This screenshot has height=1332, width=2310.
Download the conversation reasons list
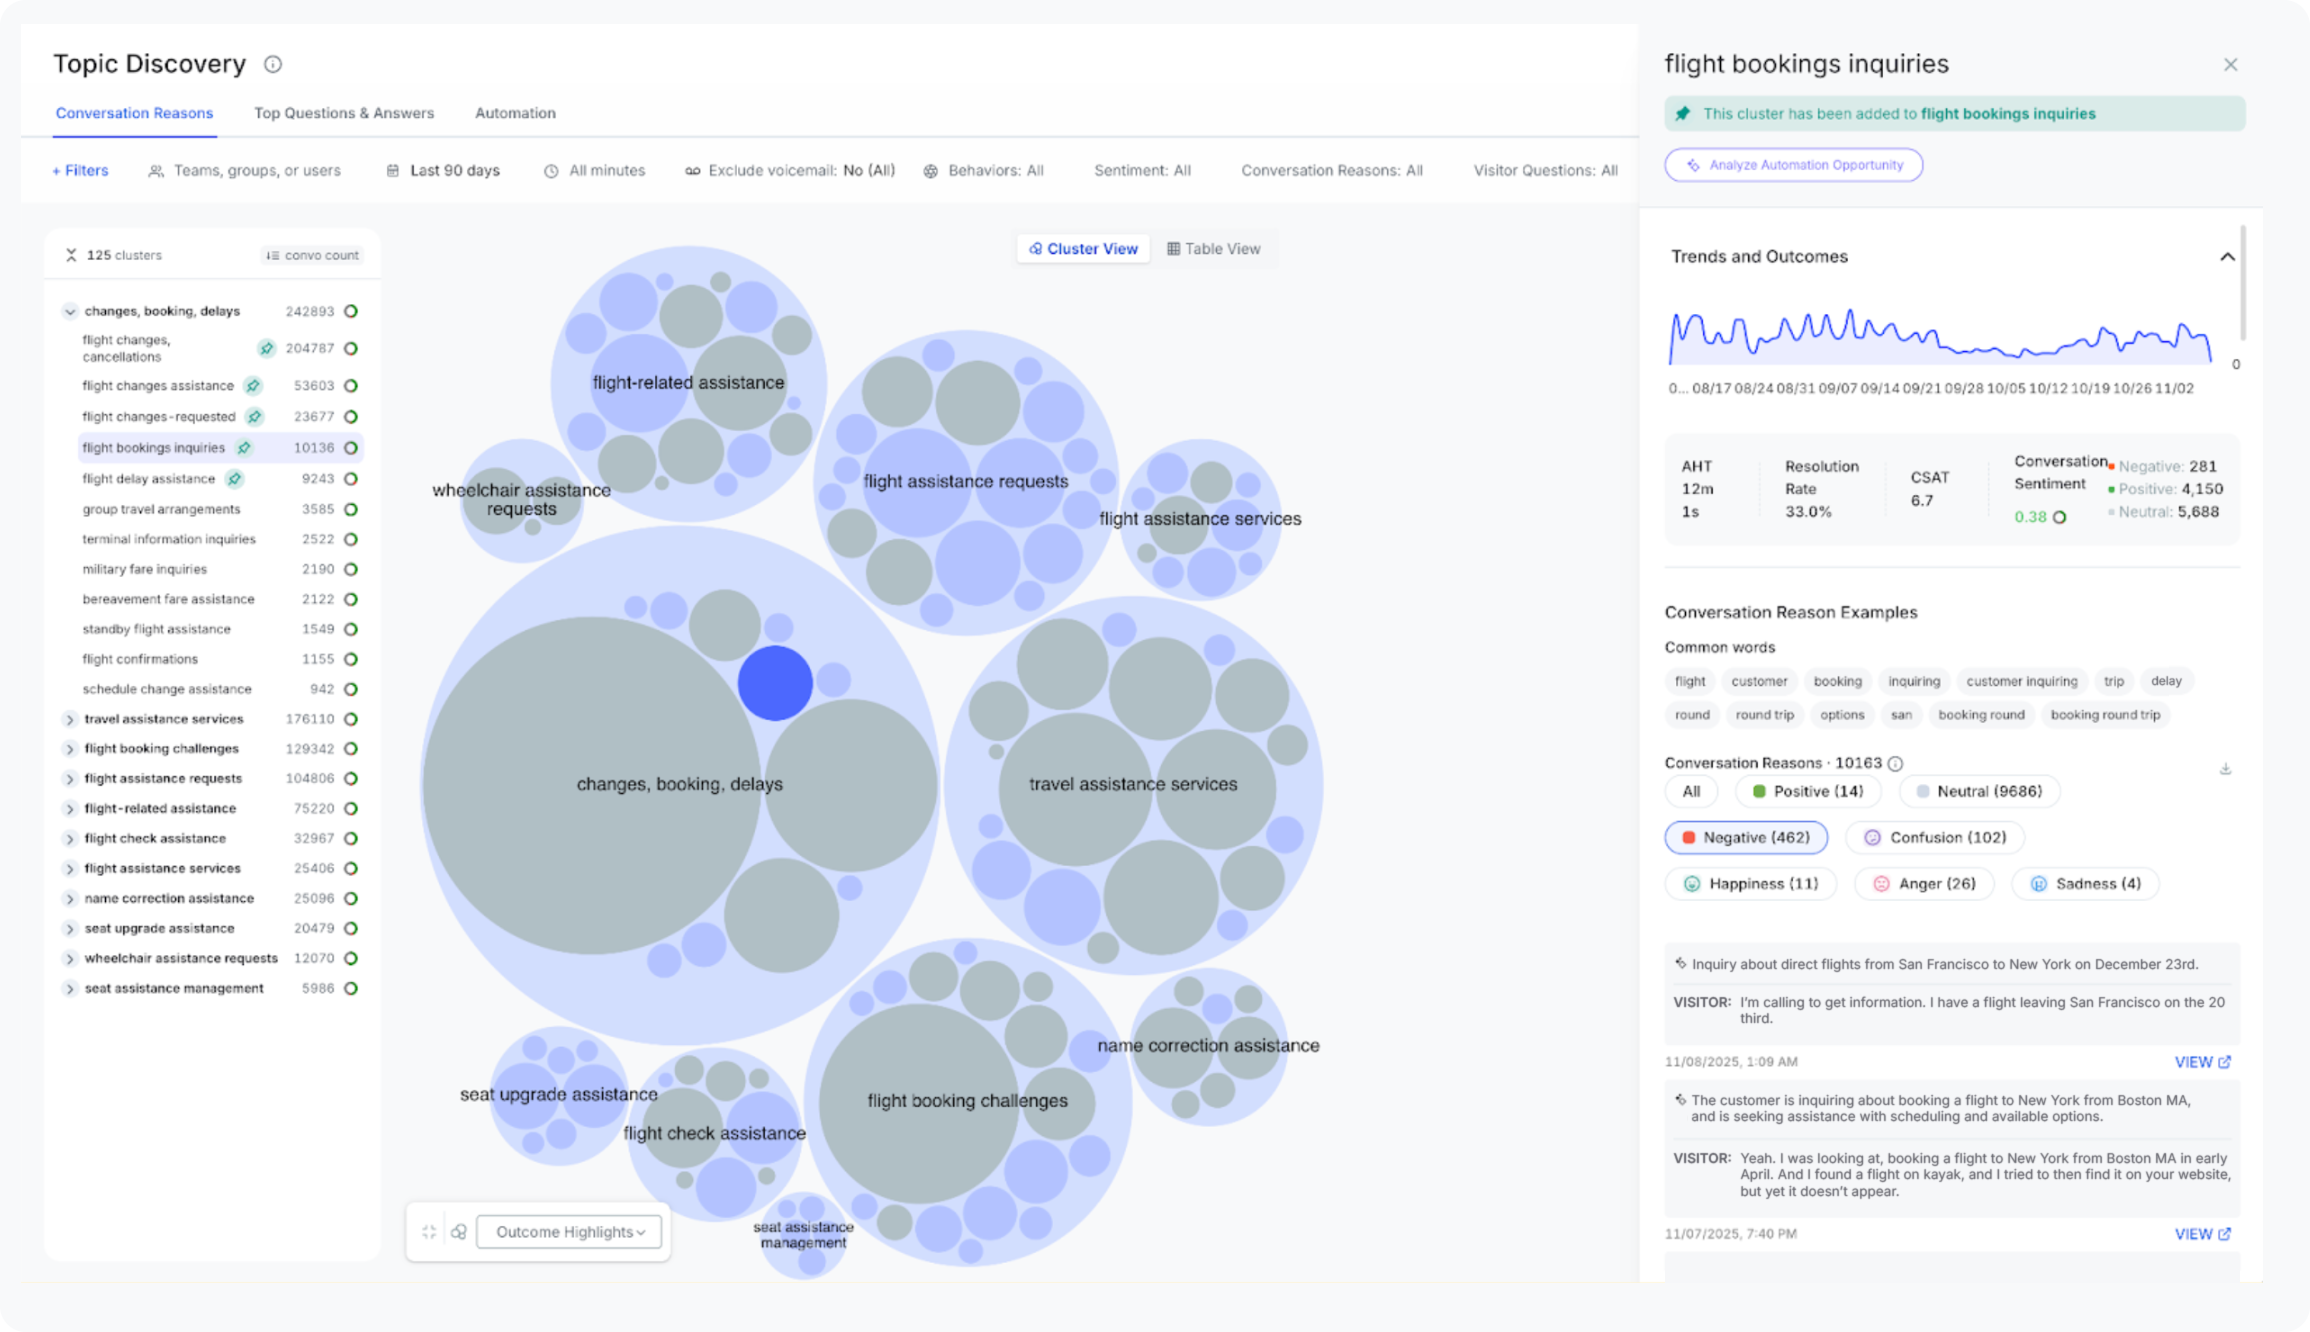[x=2225, y=768]
